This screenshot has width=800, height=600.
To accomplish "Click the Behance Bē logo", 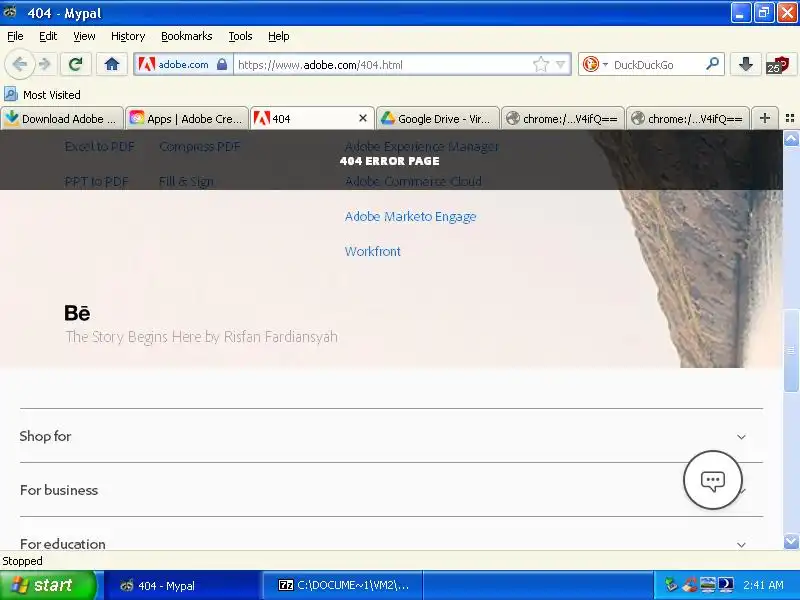I will point(77,313).
